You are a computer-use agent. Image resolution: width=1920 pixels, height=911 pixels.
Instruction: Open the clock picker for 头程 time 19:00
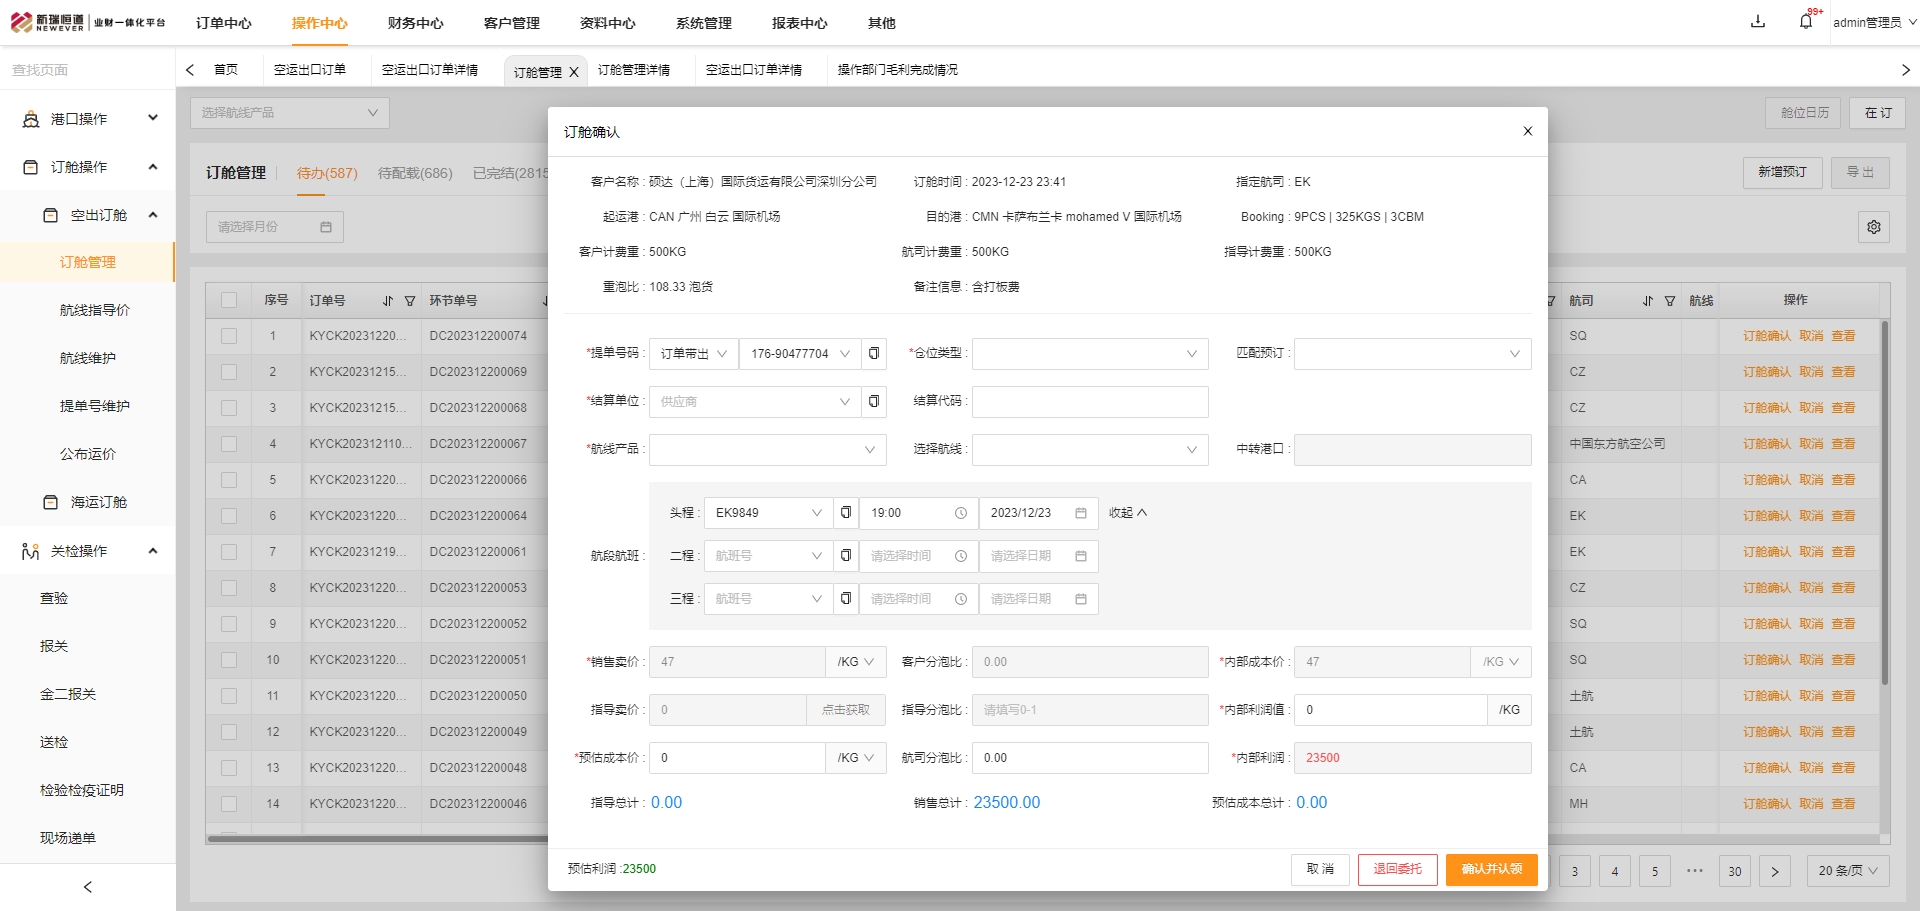click(961, 513)
